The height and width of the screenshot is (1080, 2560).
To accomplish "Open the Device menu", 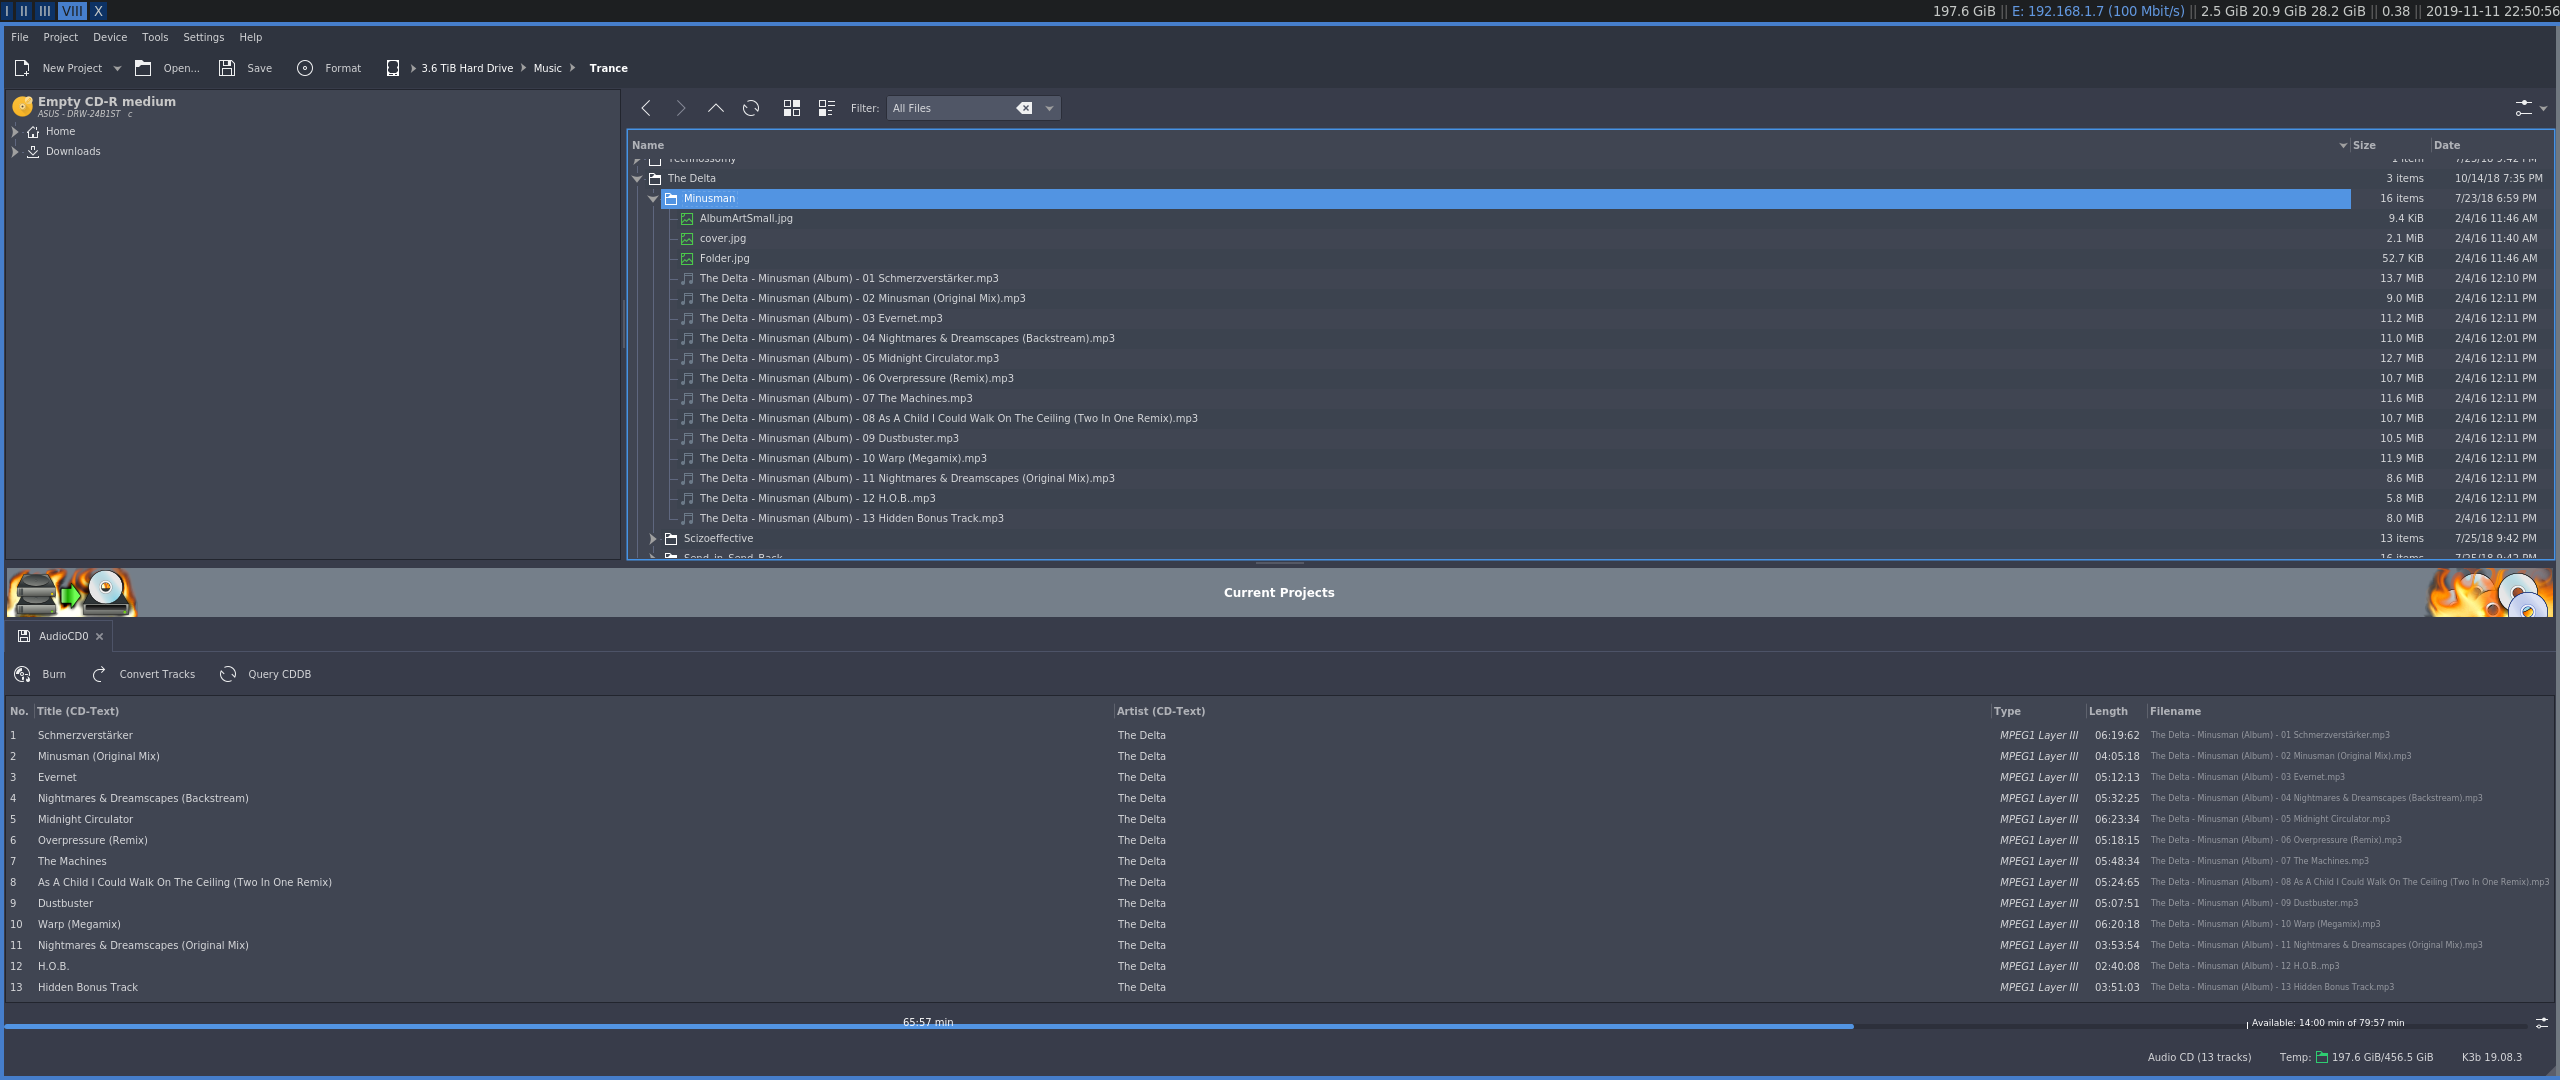I will (x=110, y=37).
